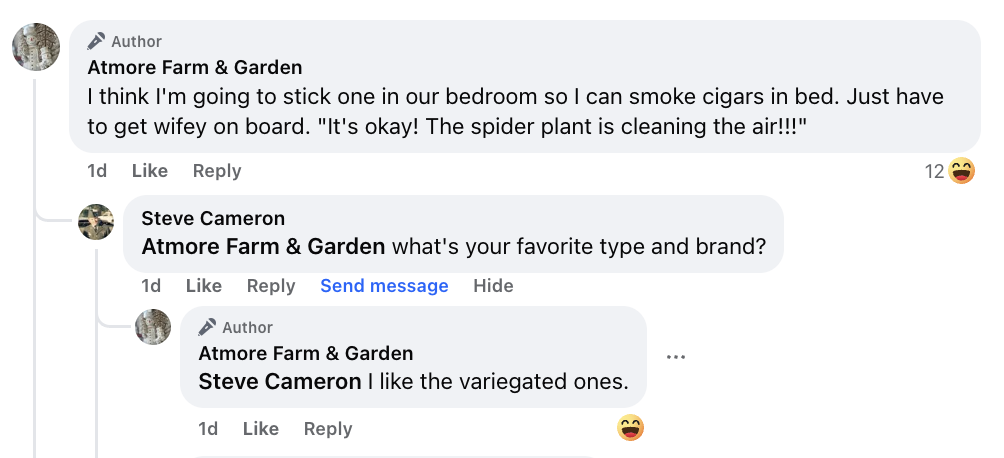Hide Steve Cameron's comment
1004x458 pixels.
pyautogui.click(x=493, y=286)
